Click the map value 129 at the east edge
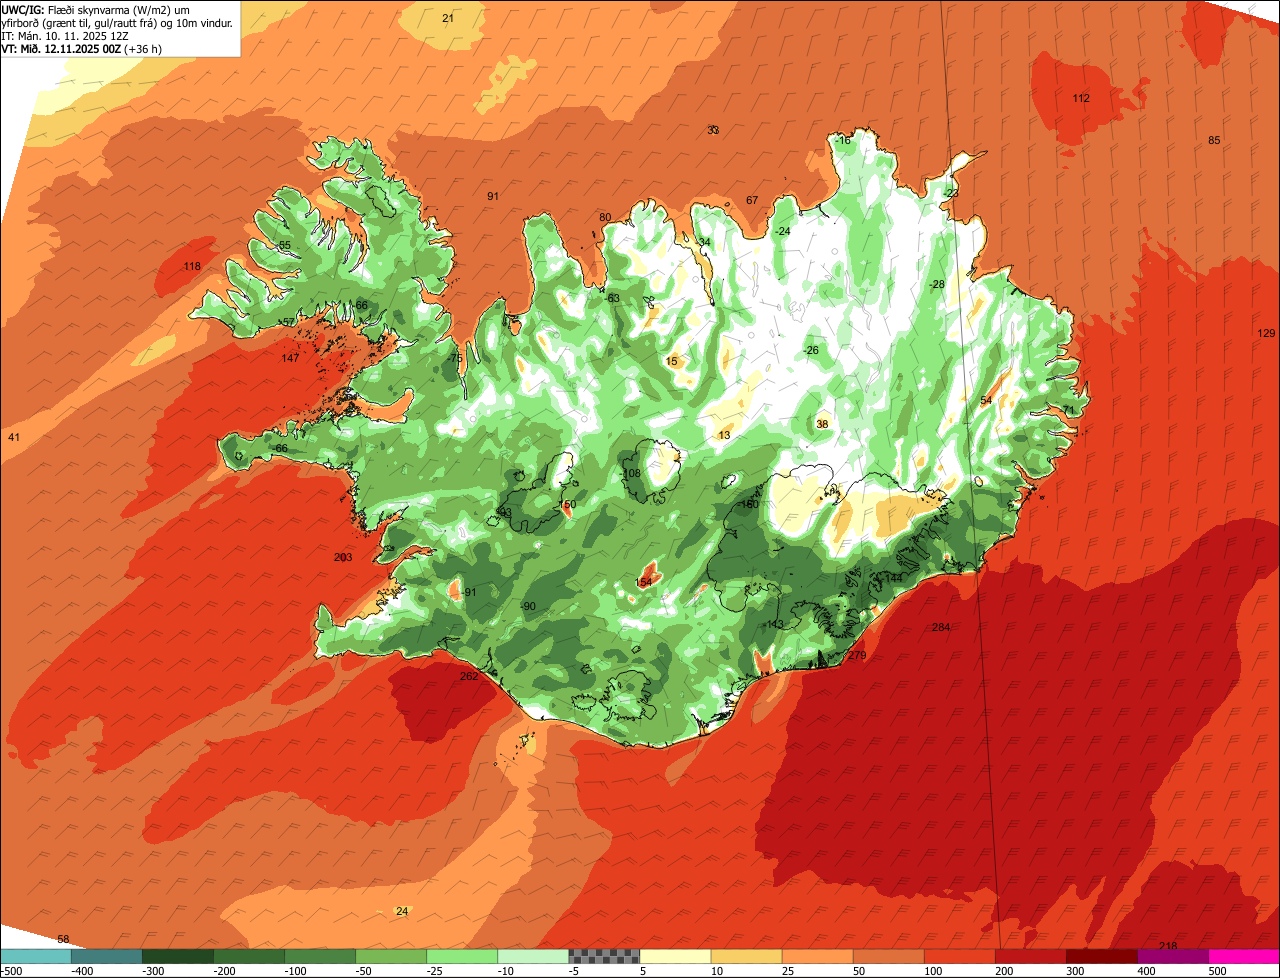1280x978 pixels. pos(1267,333)
